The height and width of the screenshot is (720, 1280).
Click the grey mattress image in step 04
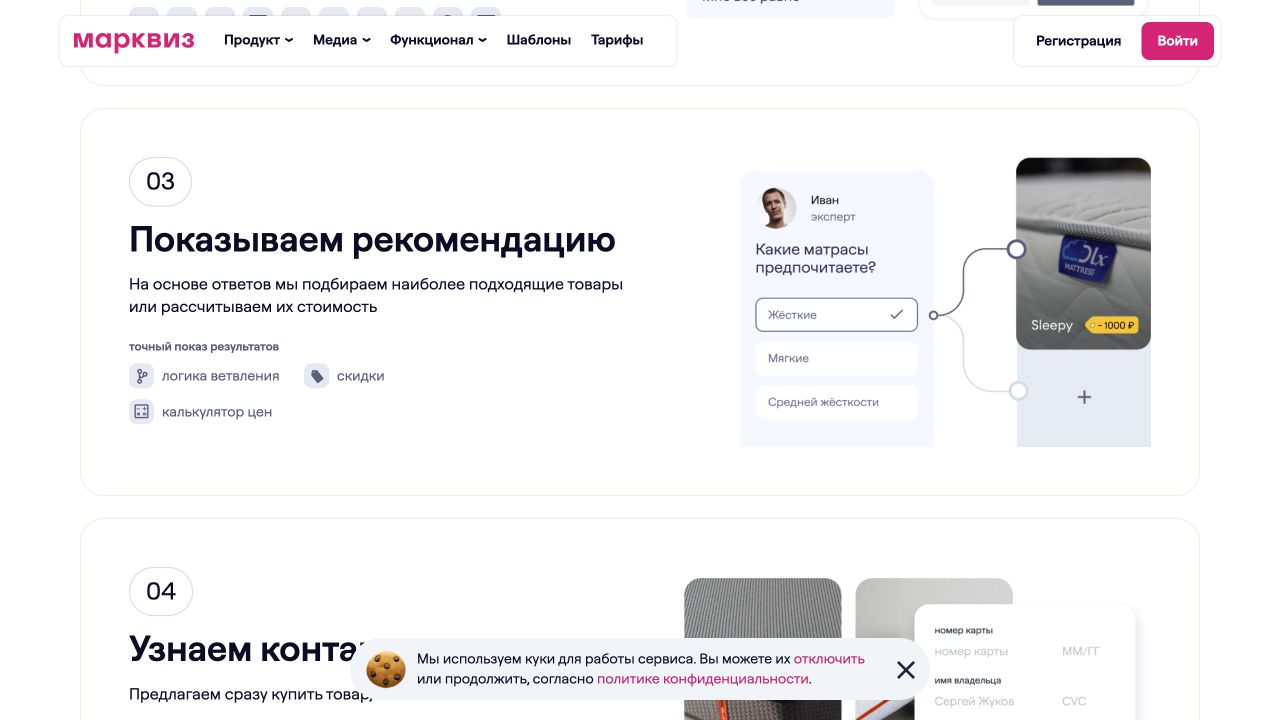[763, 649]
